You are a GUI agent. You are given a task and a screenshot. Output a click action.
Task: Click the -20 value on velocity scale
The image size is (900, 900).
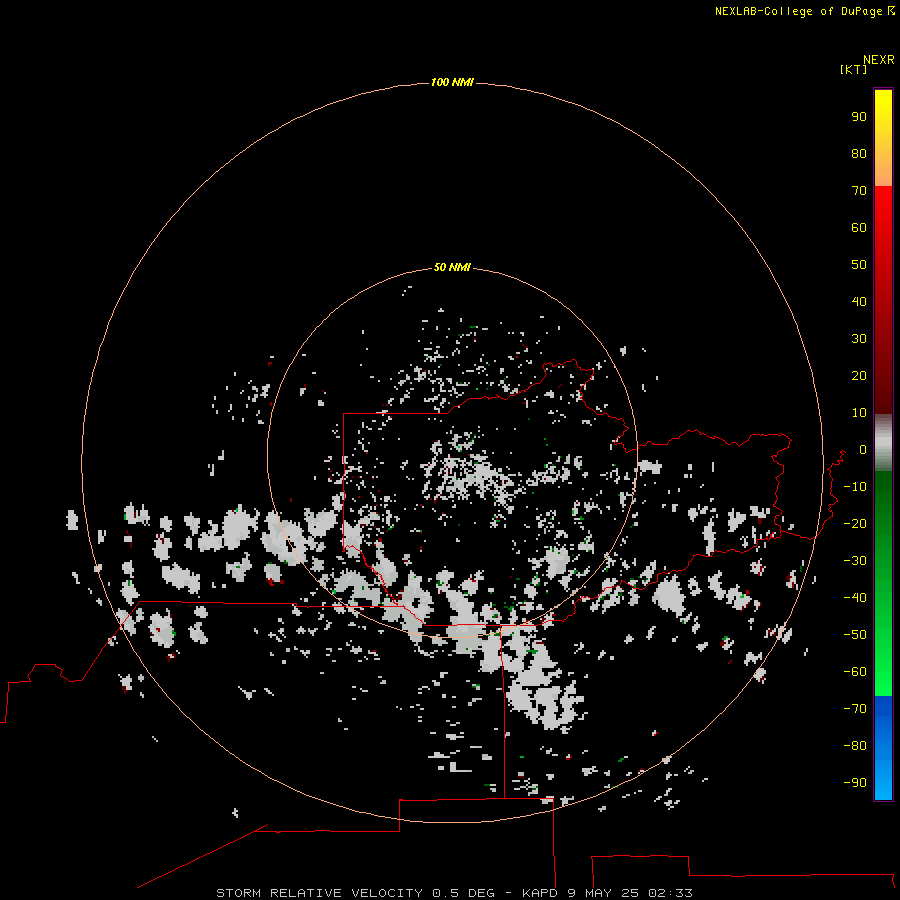(x=855, y=524)
